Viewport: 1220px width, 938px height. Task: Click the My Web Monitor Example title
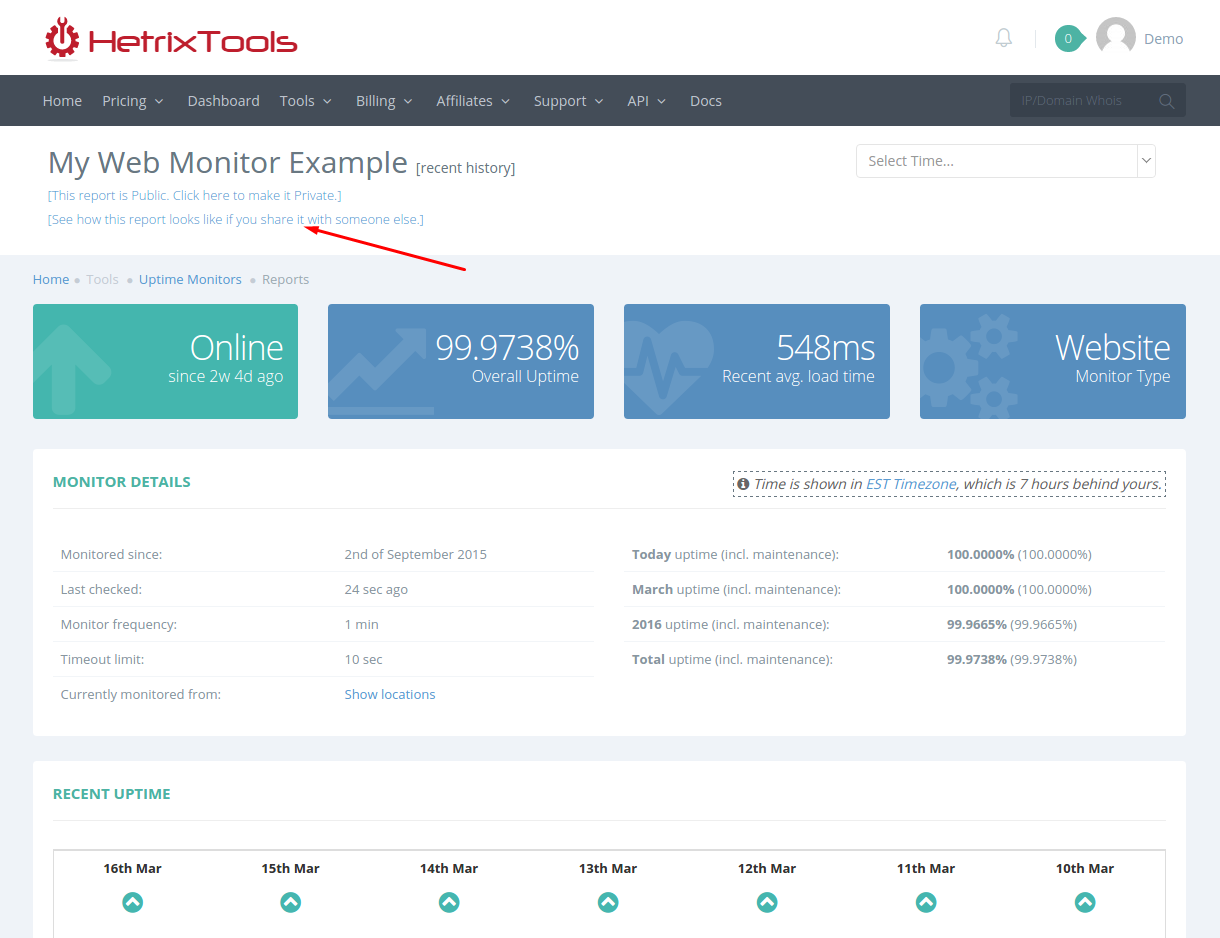(x=228, y=162)
